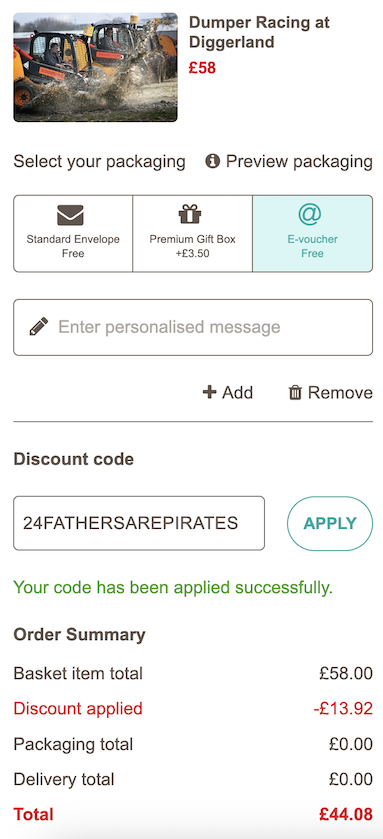Choose Premium Gift Box +£3.50 option

point(193,234)
